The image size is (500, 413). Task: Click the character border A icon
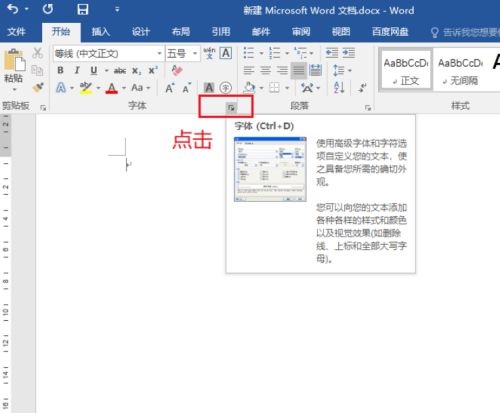coord(226,53)
